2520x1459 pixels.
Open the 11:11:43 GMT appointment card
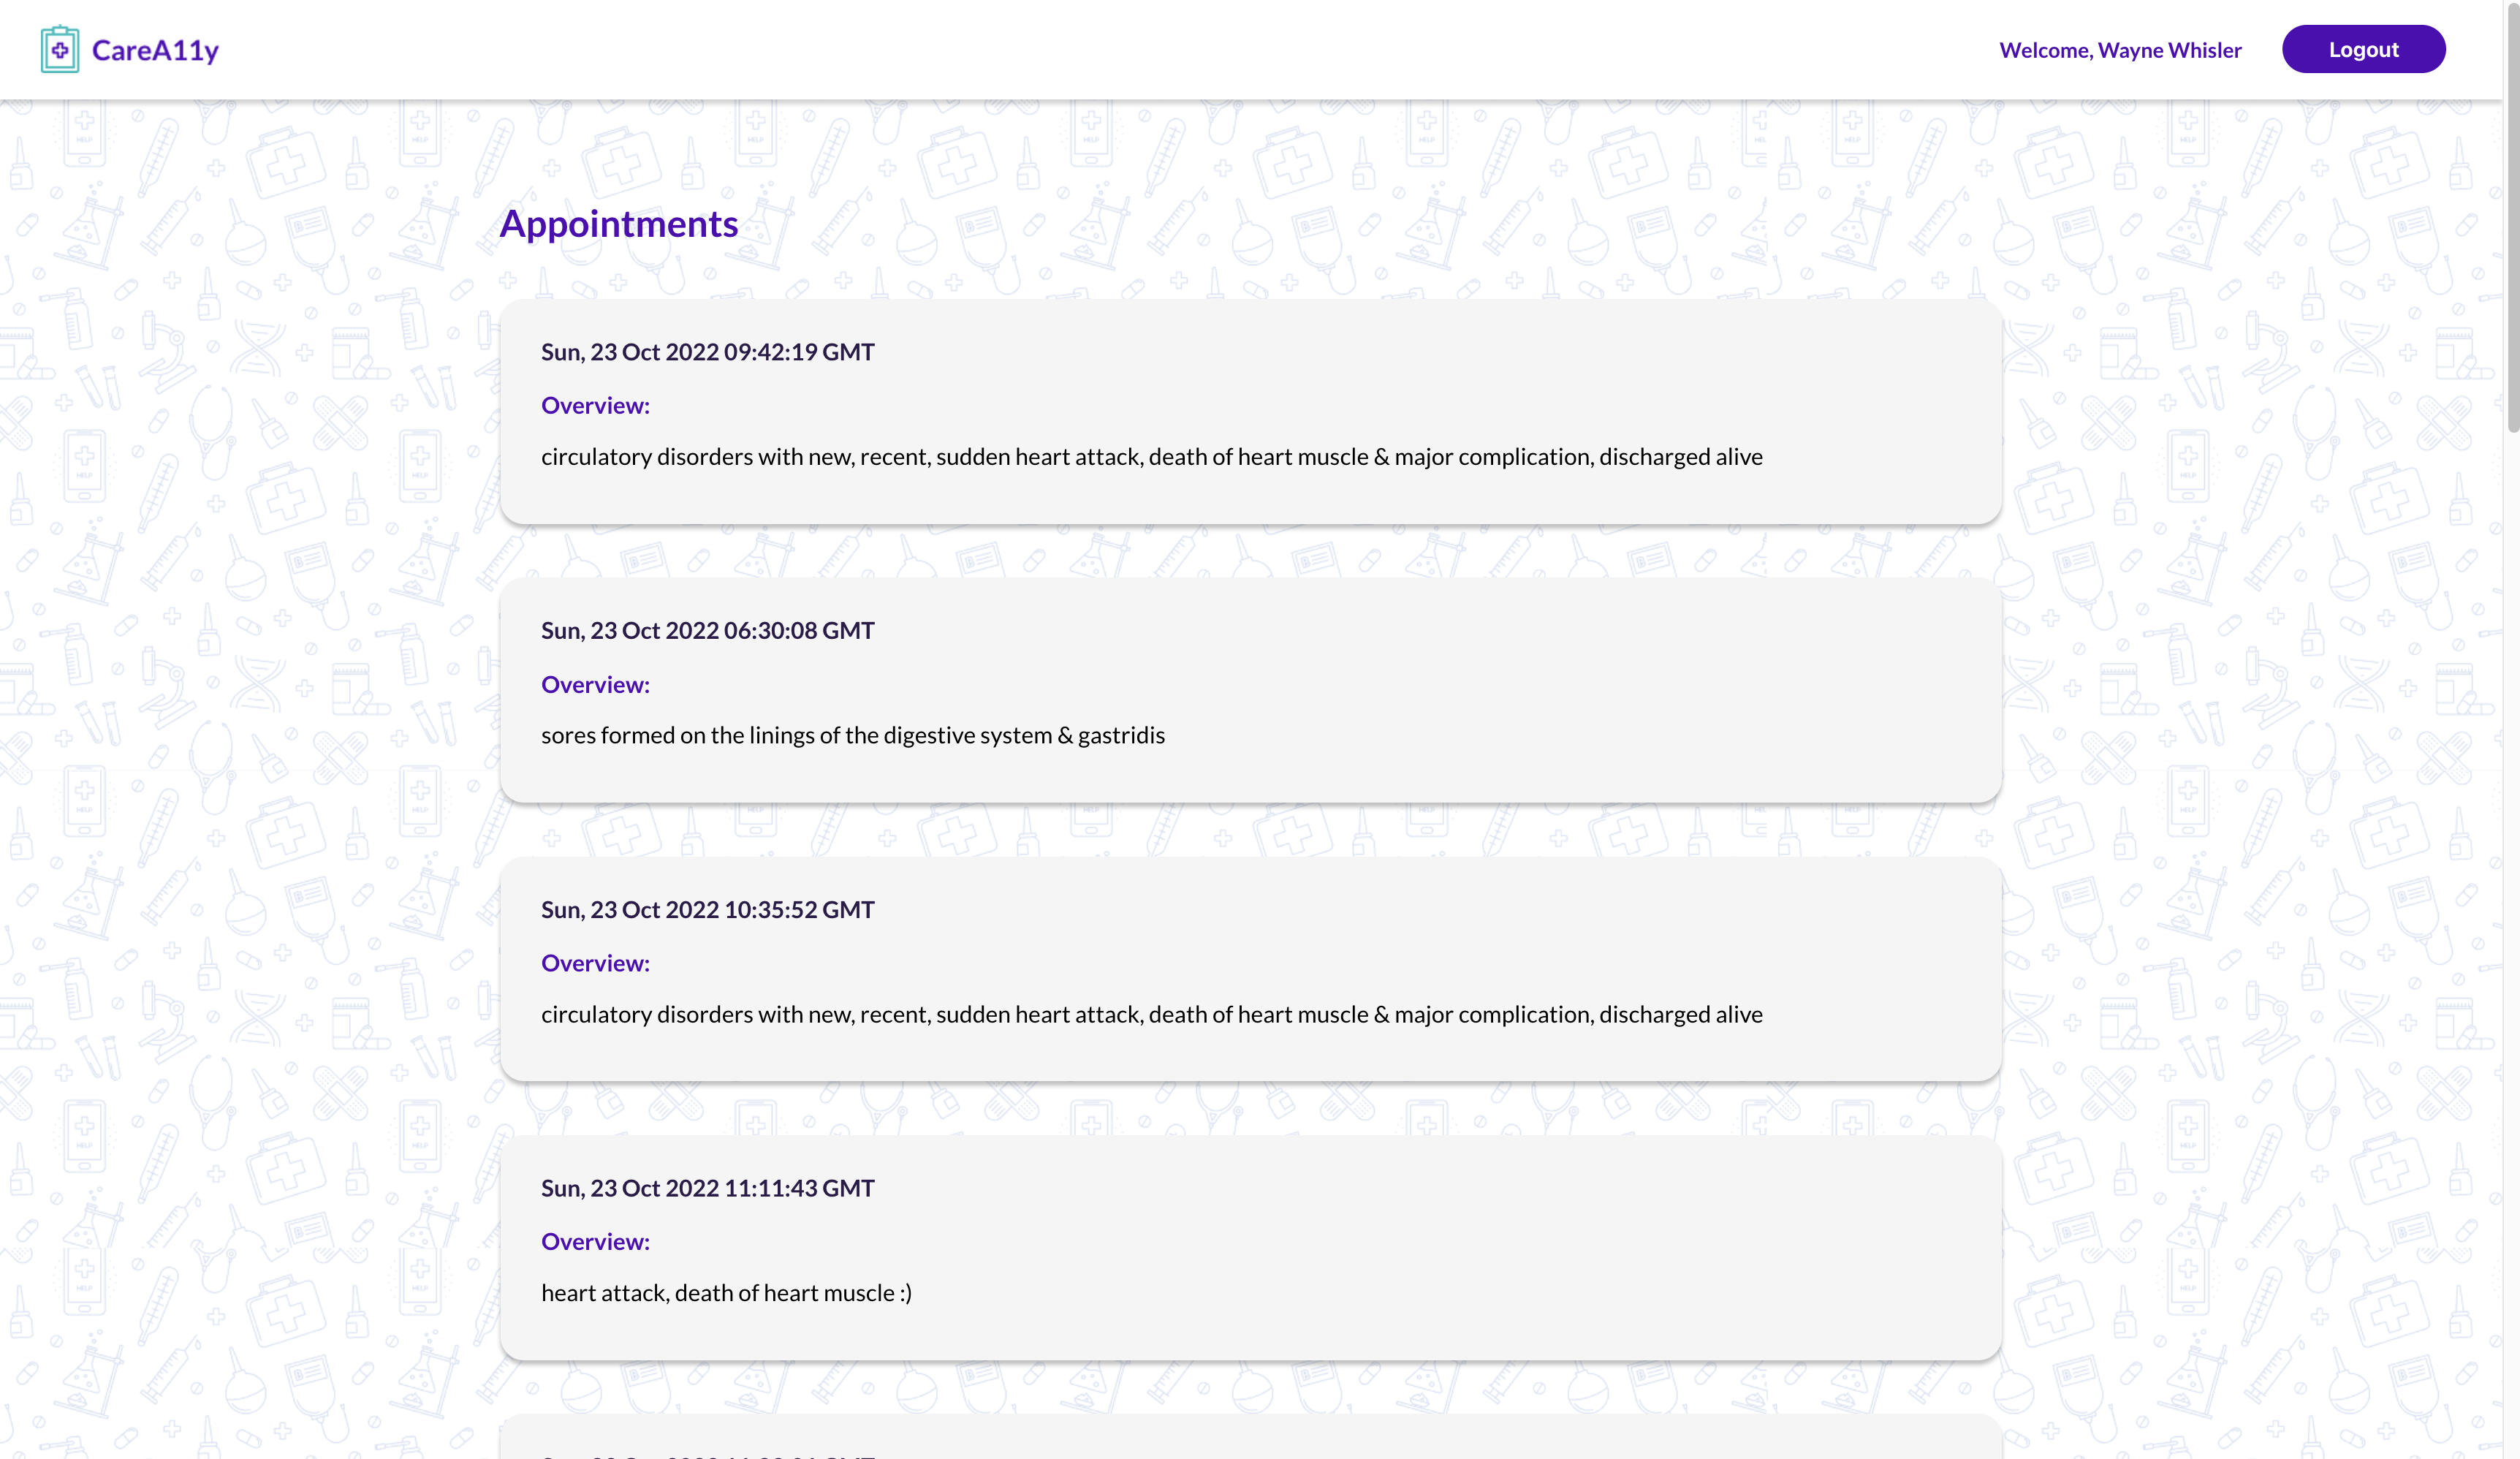pyautogui.click(x=1250, y=1247)
